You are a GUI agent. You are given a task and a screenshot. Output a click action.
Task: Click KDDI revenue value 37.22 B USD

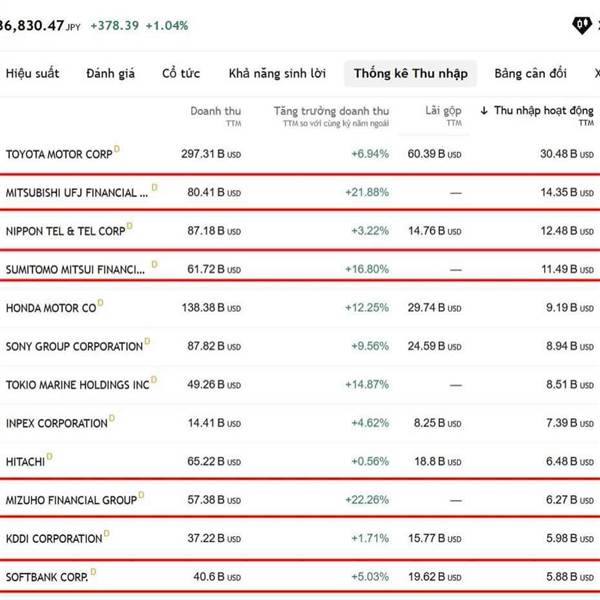(x=214, y=538)
